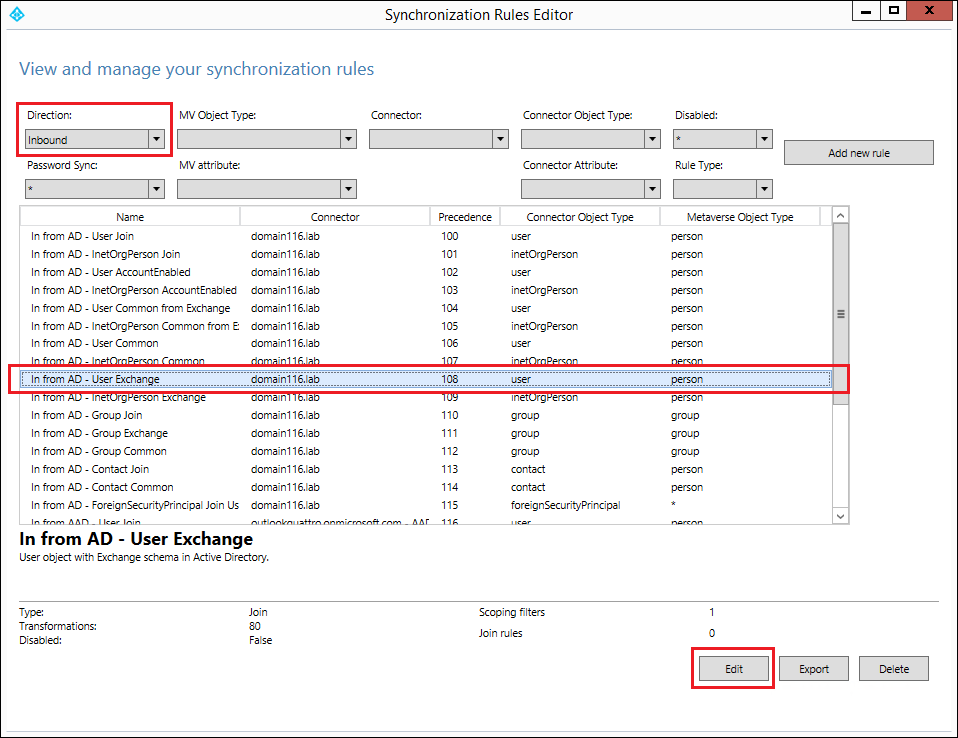Open the MV attribute dropdown
This screenshot has width=958, height=738.
pyautogui.click(x=267, y=189)
